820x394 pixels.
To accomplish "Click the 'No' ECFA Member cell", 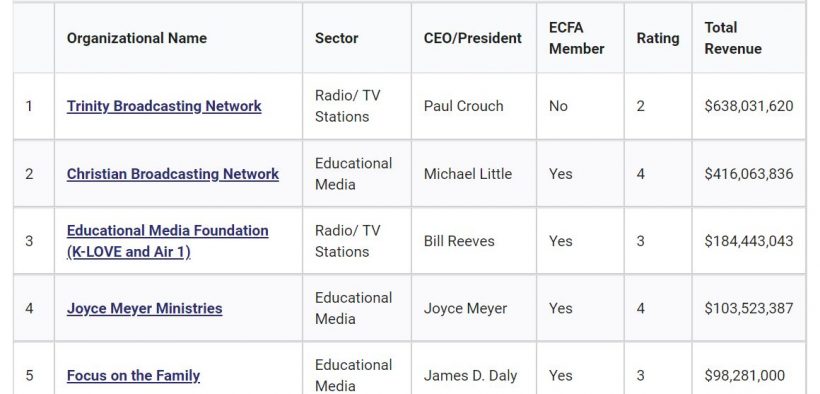I will [x=580, y=106].
